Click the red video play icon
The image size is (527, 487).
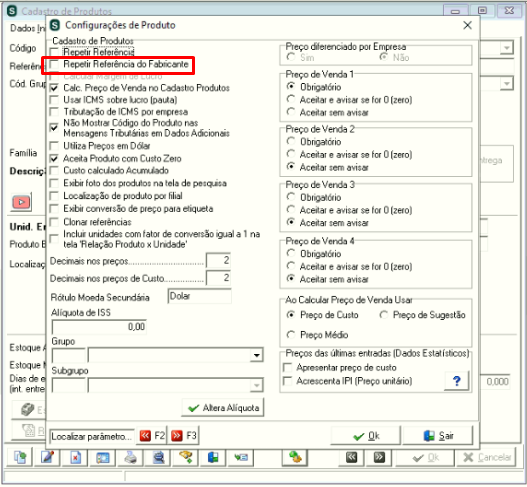pos(22,202)
